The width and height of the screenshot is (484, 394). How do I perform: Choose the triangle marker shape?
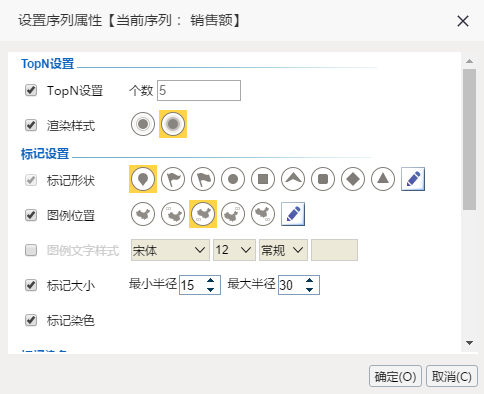pos(383,179)
